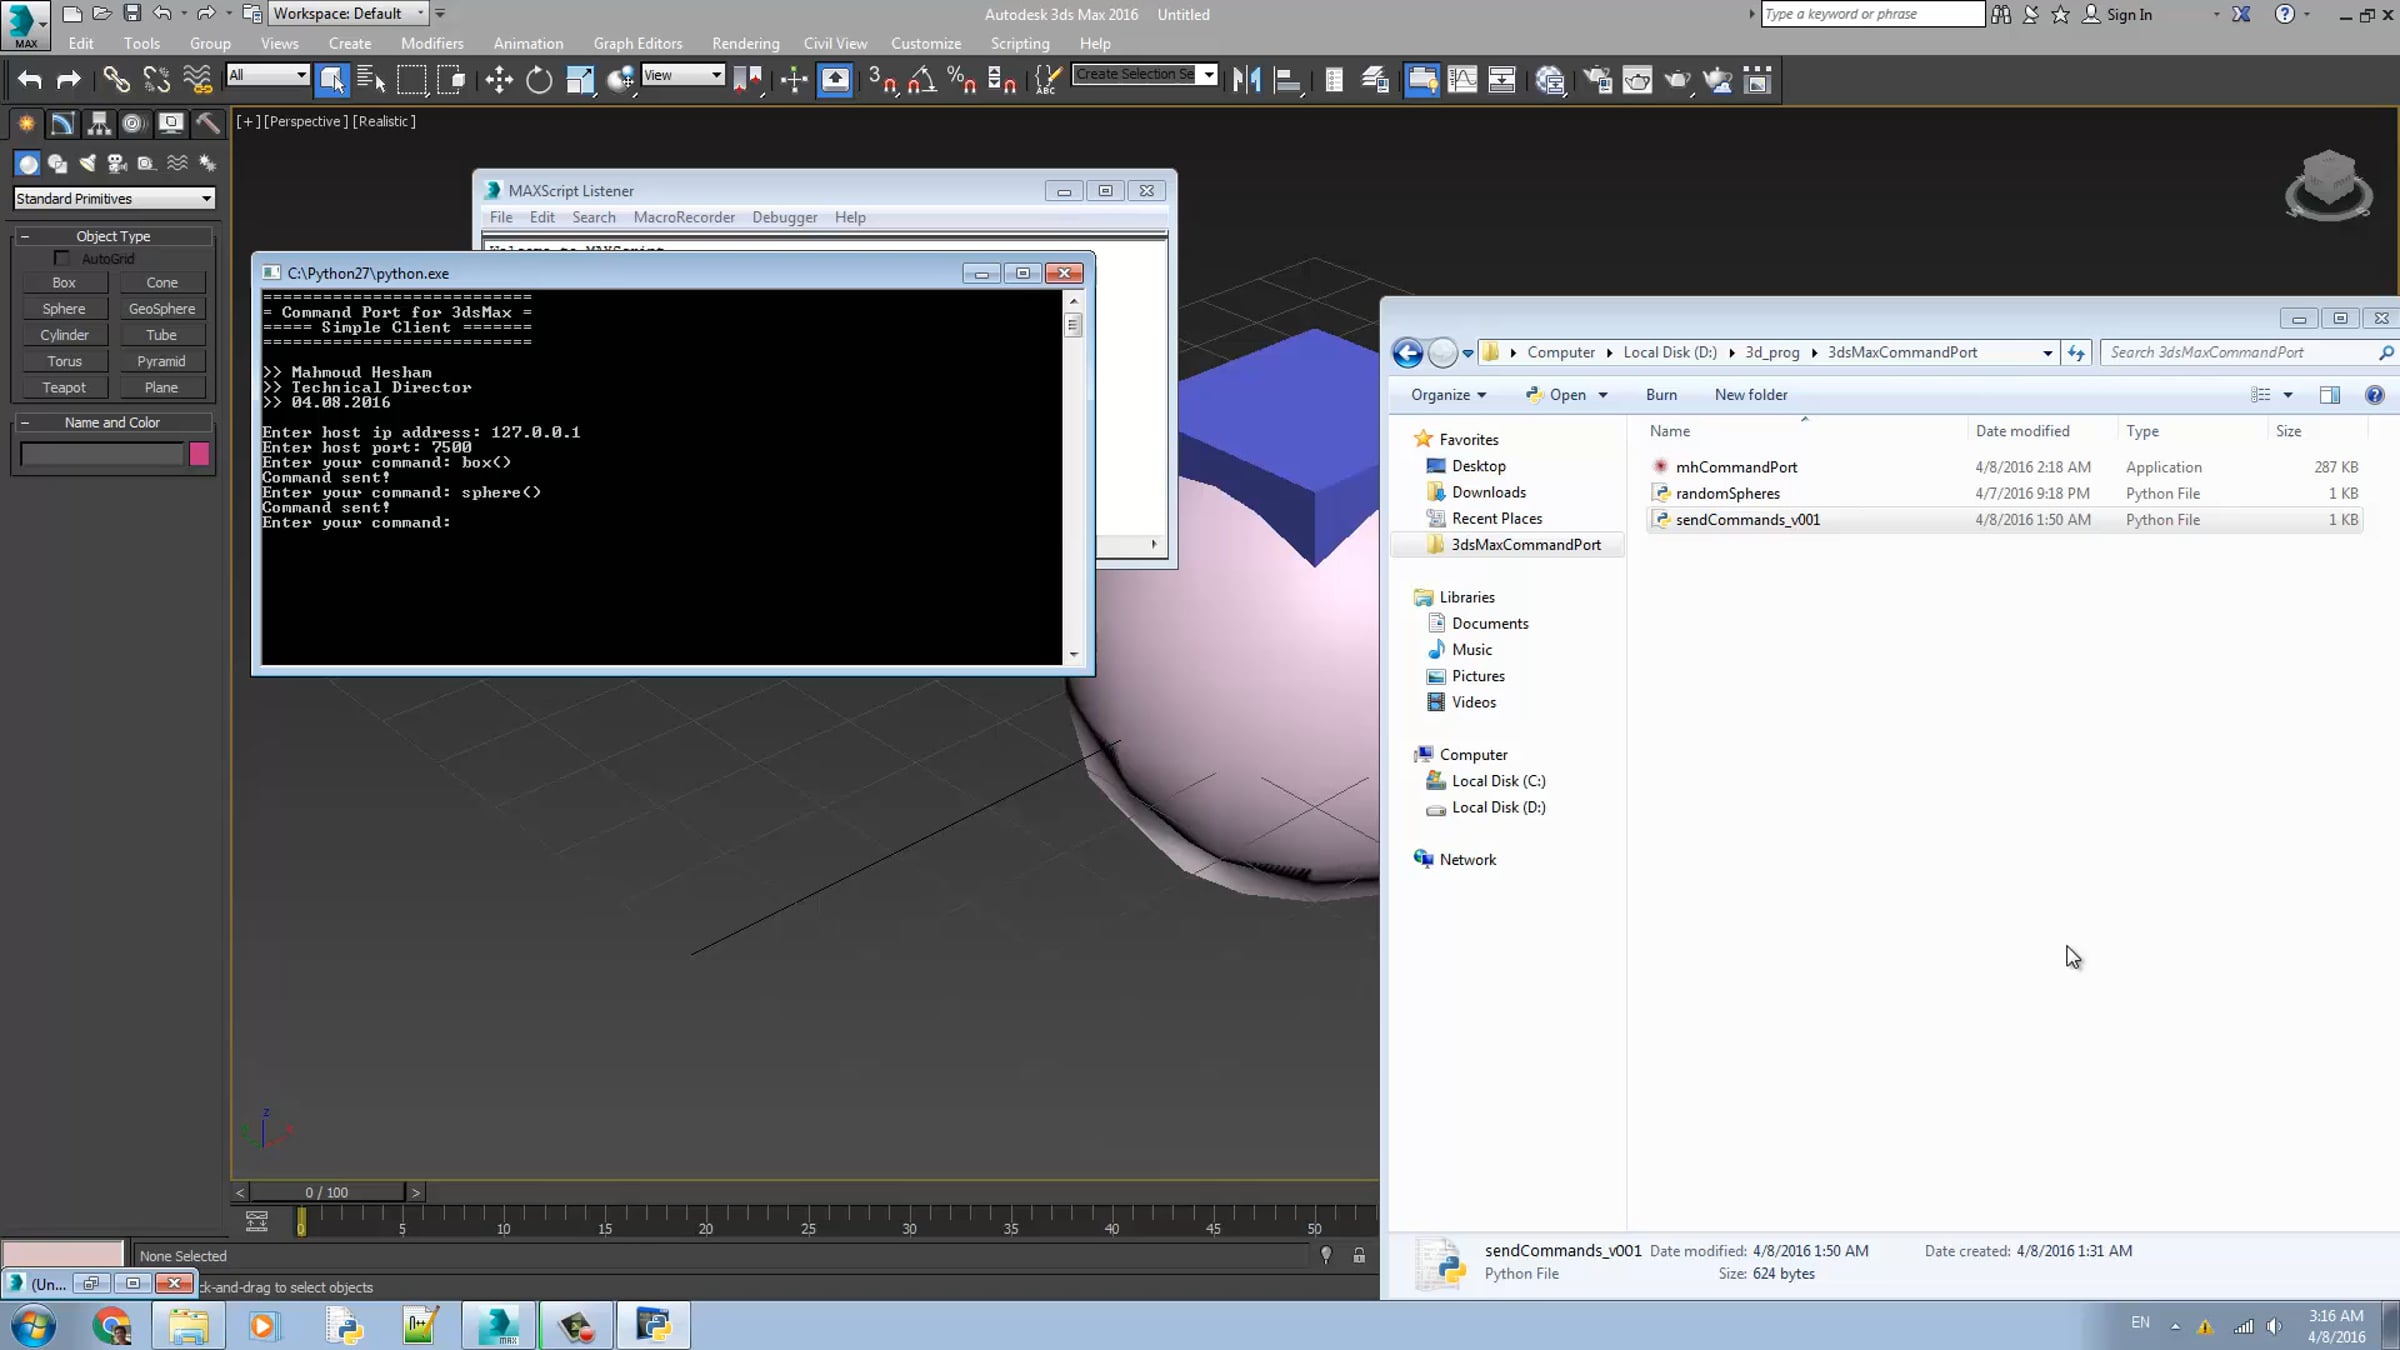Open the Utilities command panel
The width and height of the screenshot is (2400, 1350).
207,124
